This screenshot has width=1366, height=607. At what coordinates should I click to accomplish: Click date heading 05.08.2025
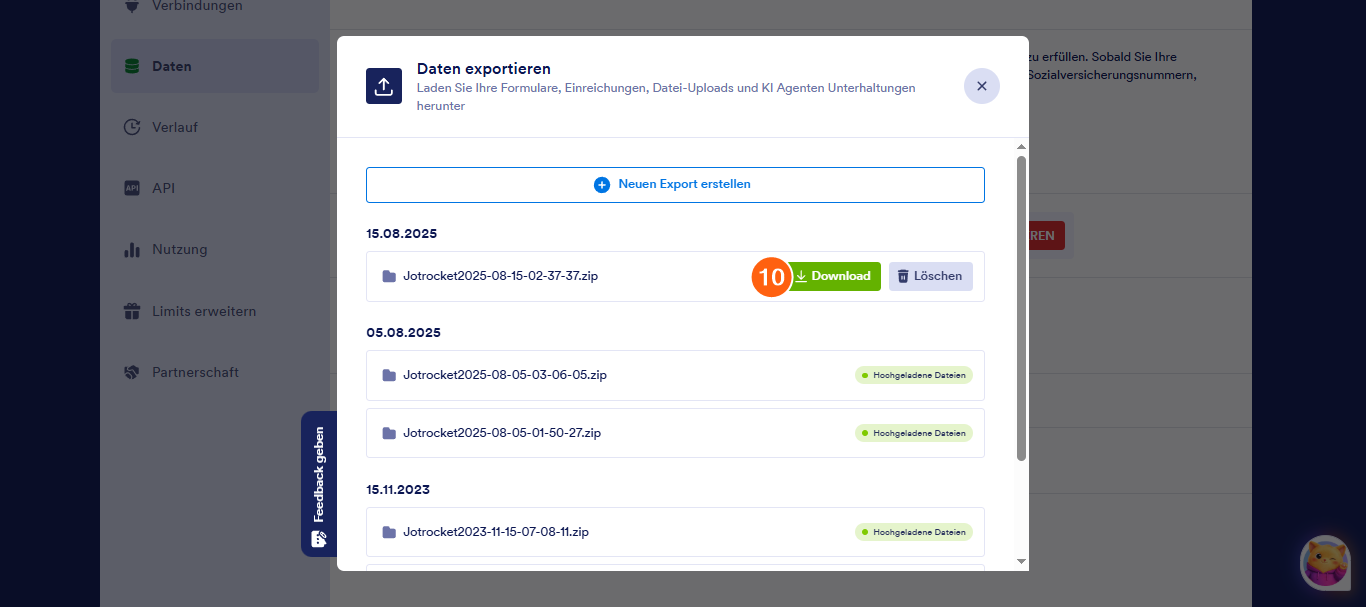(403, 332)
